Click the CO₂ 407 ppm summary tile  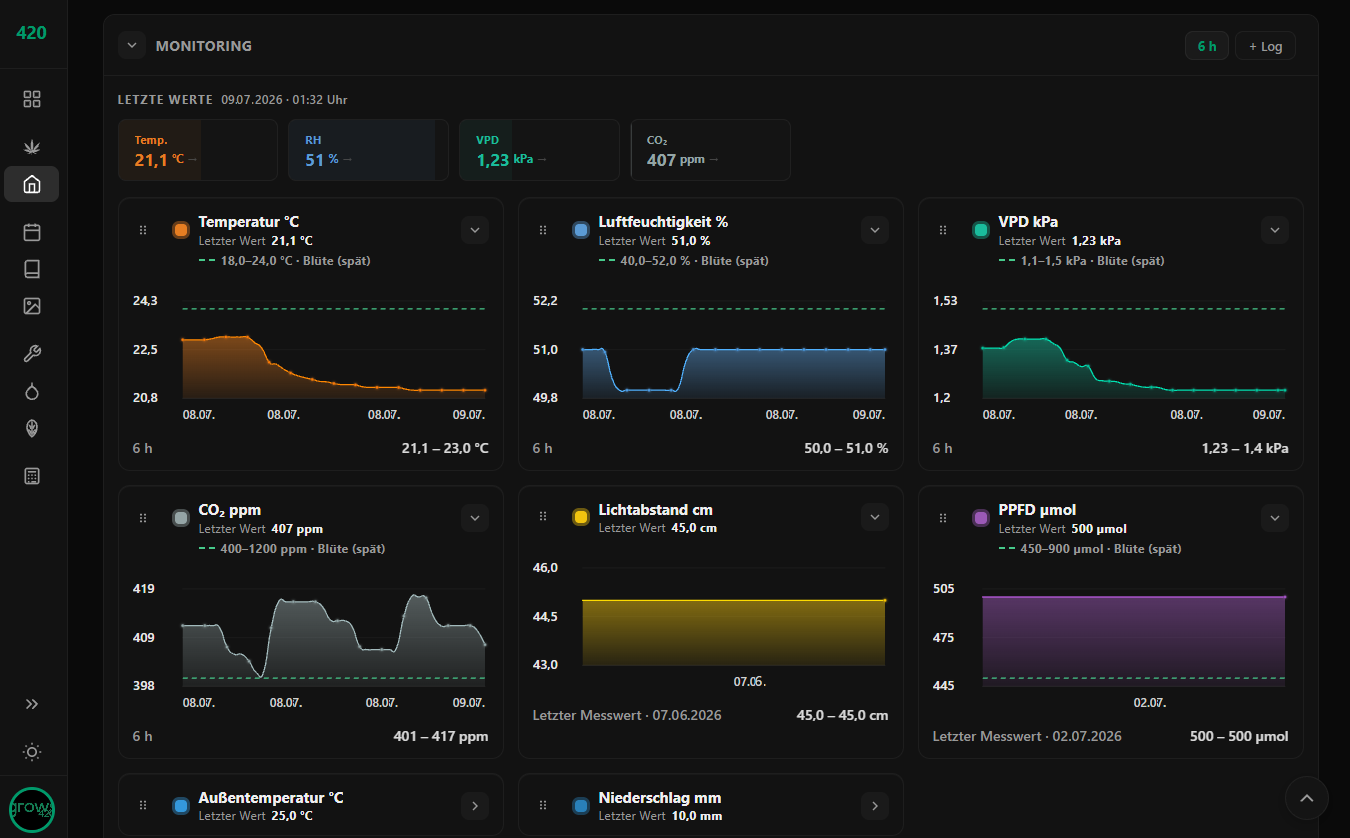pyautogui.click(x=710, y=150)
